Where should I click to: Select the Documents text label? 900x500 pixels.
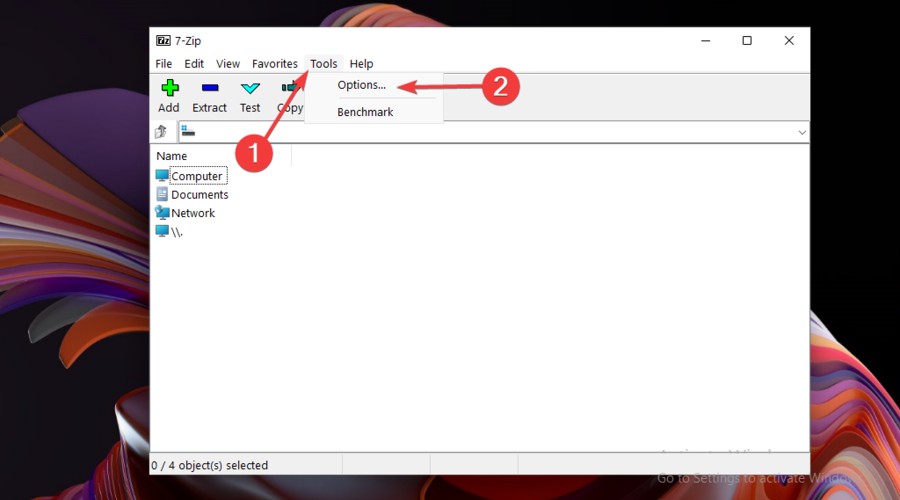200,195
